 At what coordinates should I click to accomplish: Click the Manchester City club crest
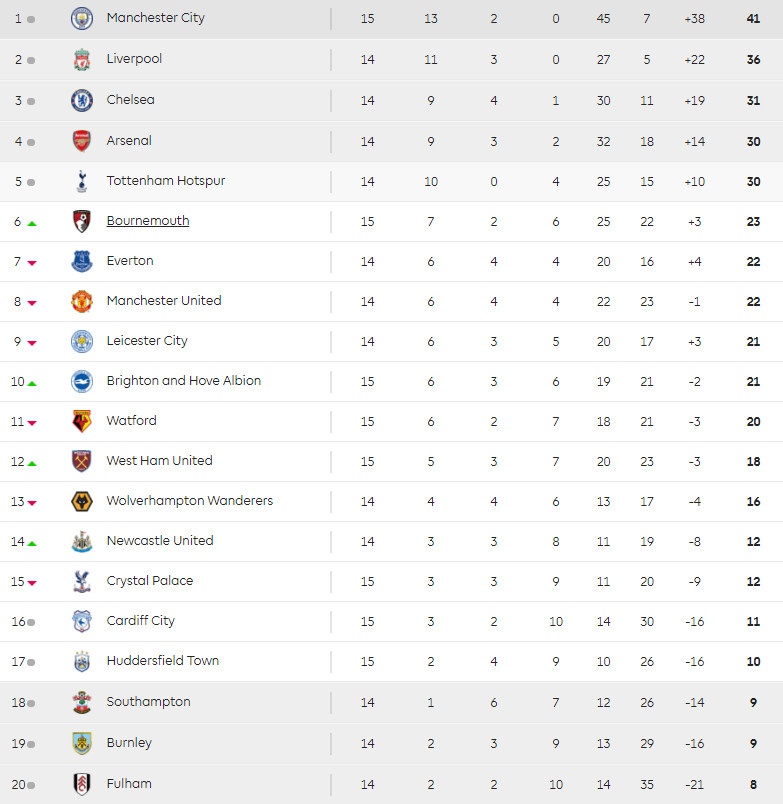coord(82,18)
